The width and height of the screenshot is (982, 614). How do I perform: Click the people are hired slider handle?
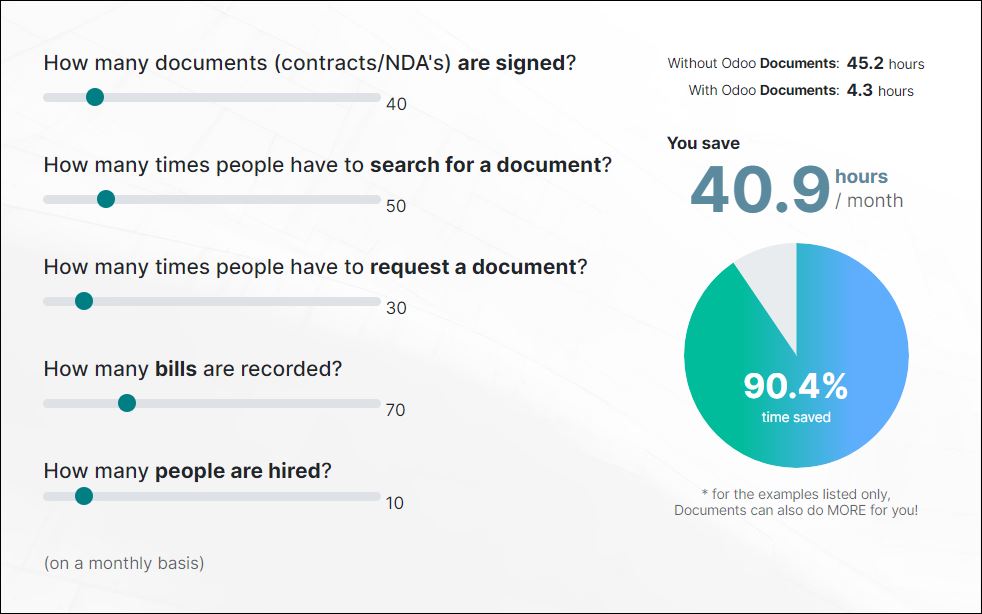pos(84,496)
